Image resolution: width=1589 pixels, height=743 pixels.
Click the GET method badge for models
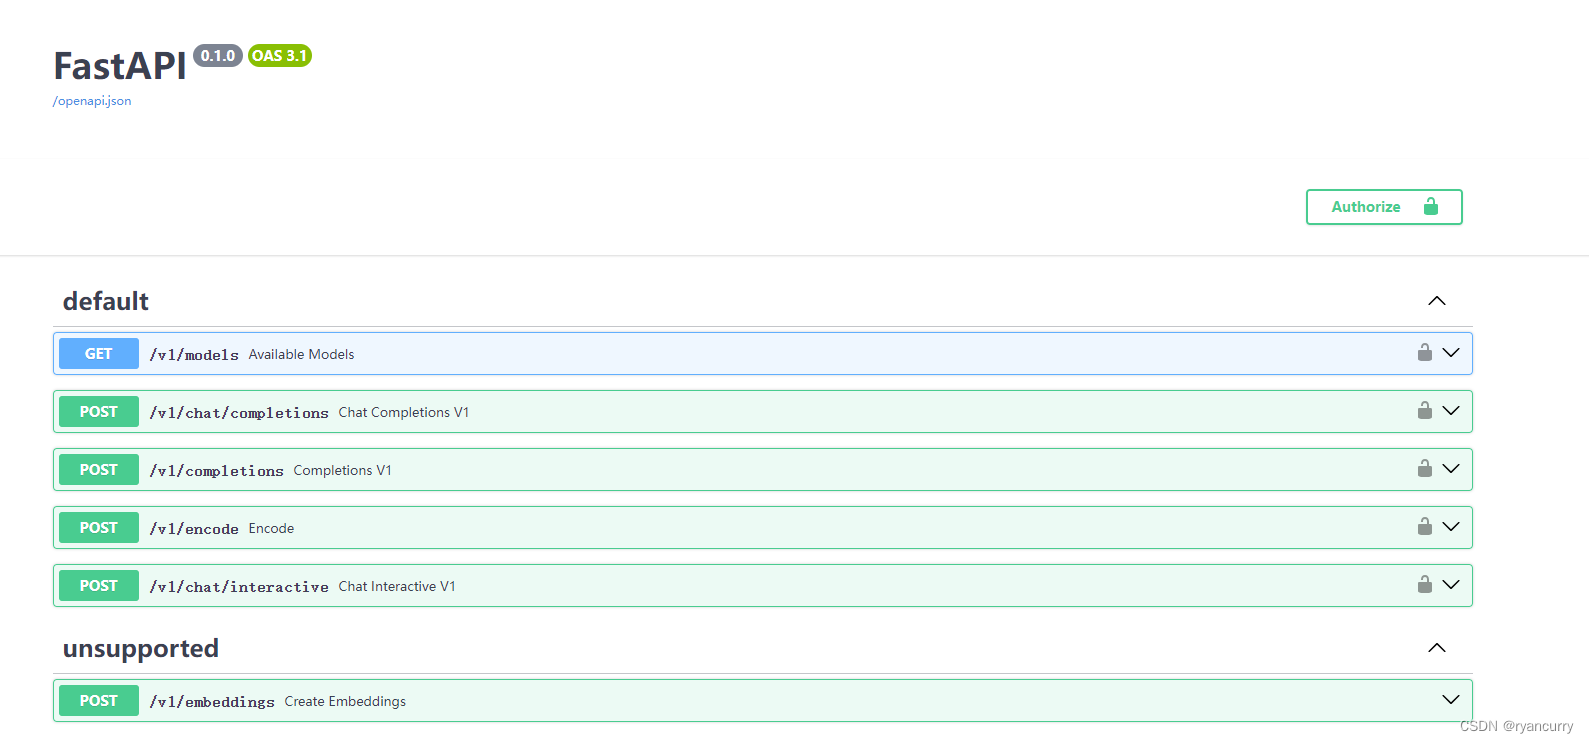[x=99, y=354]
